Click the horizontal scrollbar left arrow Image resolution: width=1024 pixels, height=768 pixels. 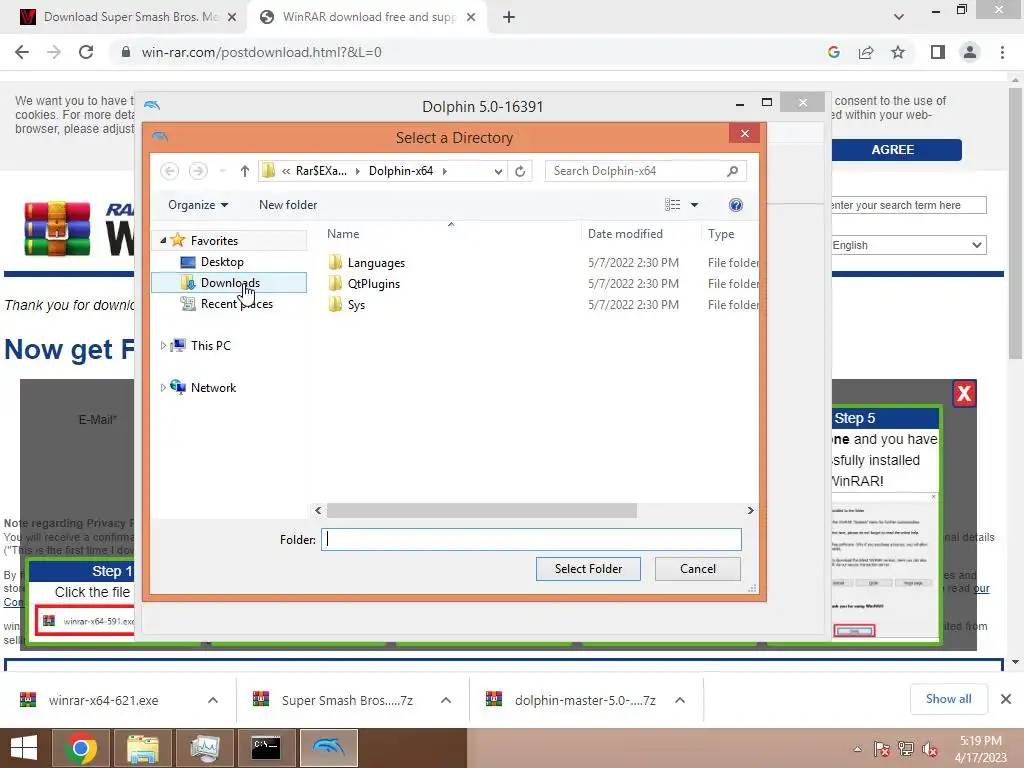[318, 511]
